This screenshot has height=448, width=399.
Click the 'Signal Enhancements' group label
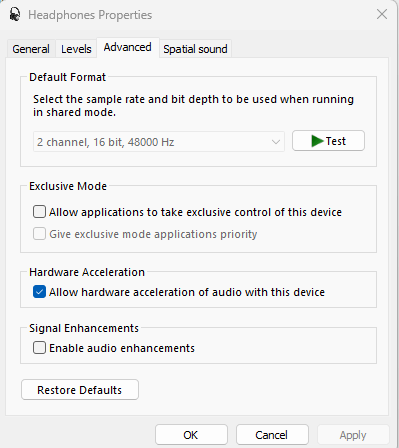click(x=84, y=328)
